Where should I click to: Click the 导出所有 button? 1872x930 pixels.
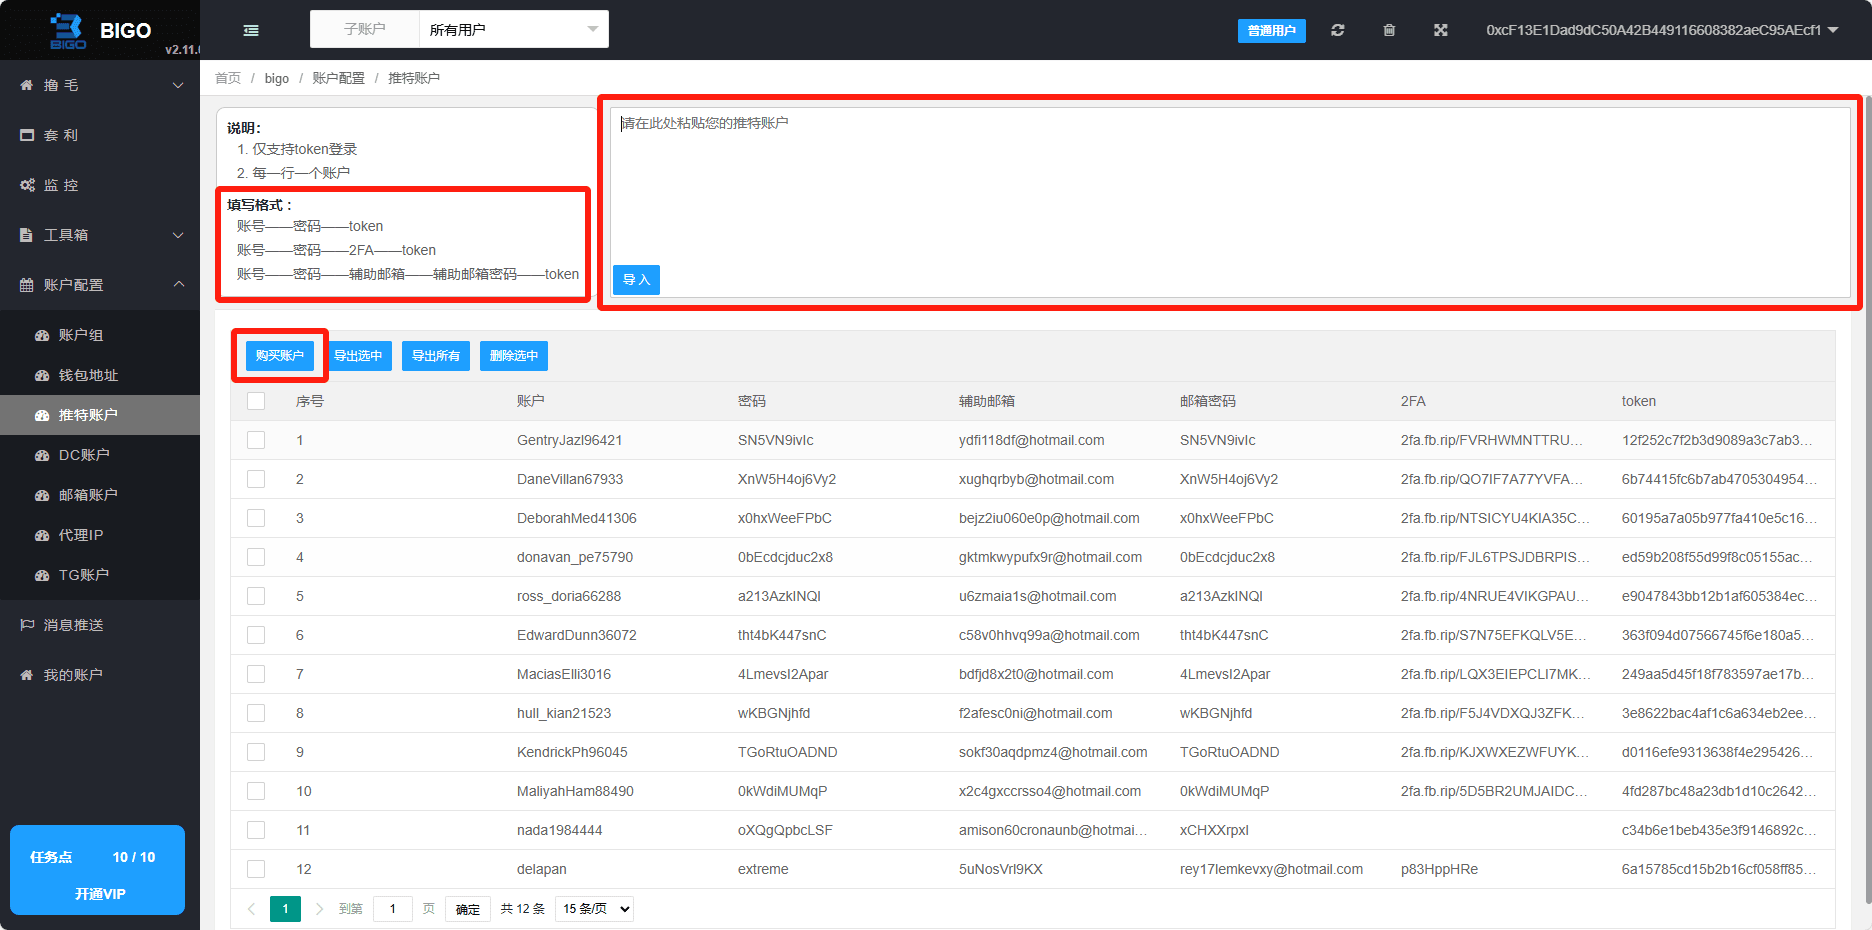436,356
